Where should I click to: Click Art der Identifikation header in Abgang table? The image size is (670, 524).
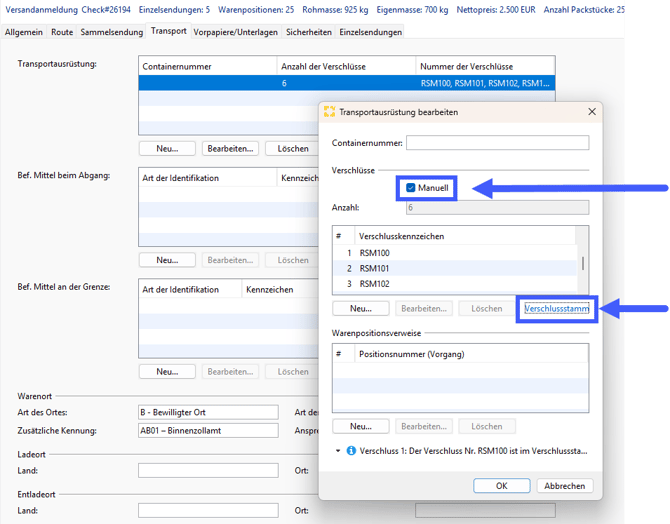tap(208, 178)
